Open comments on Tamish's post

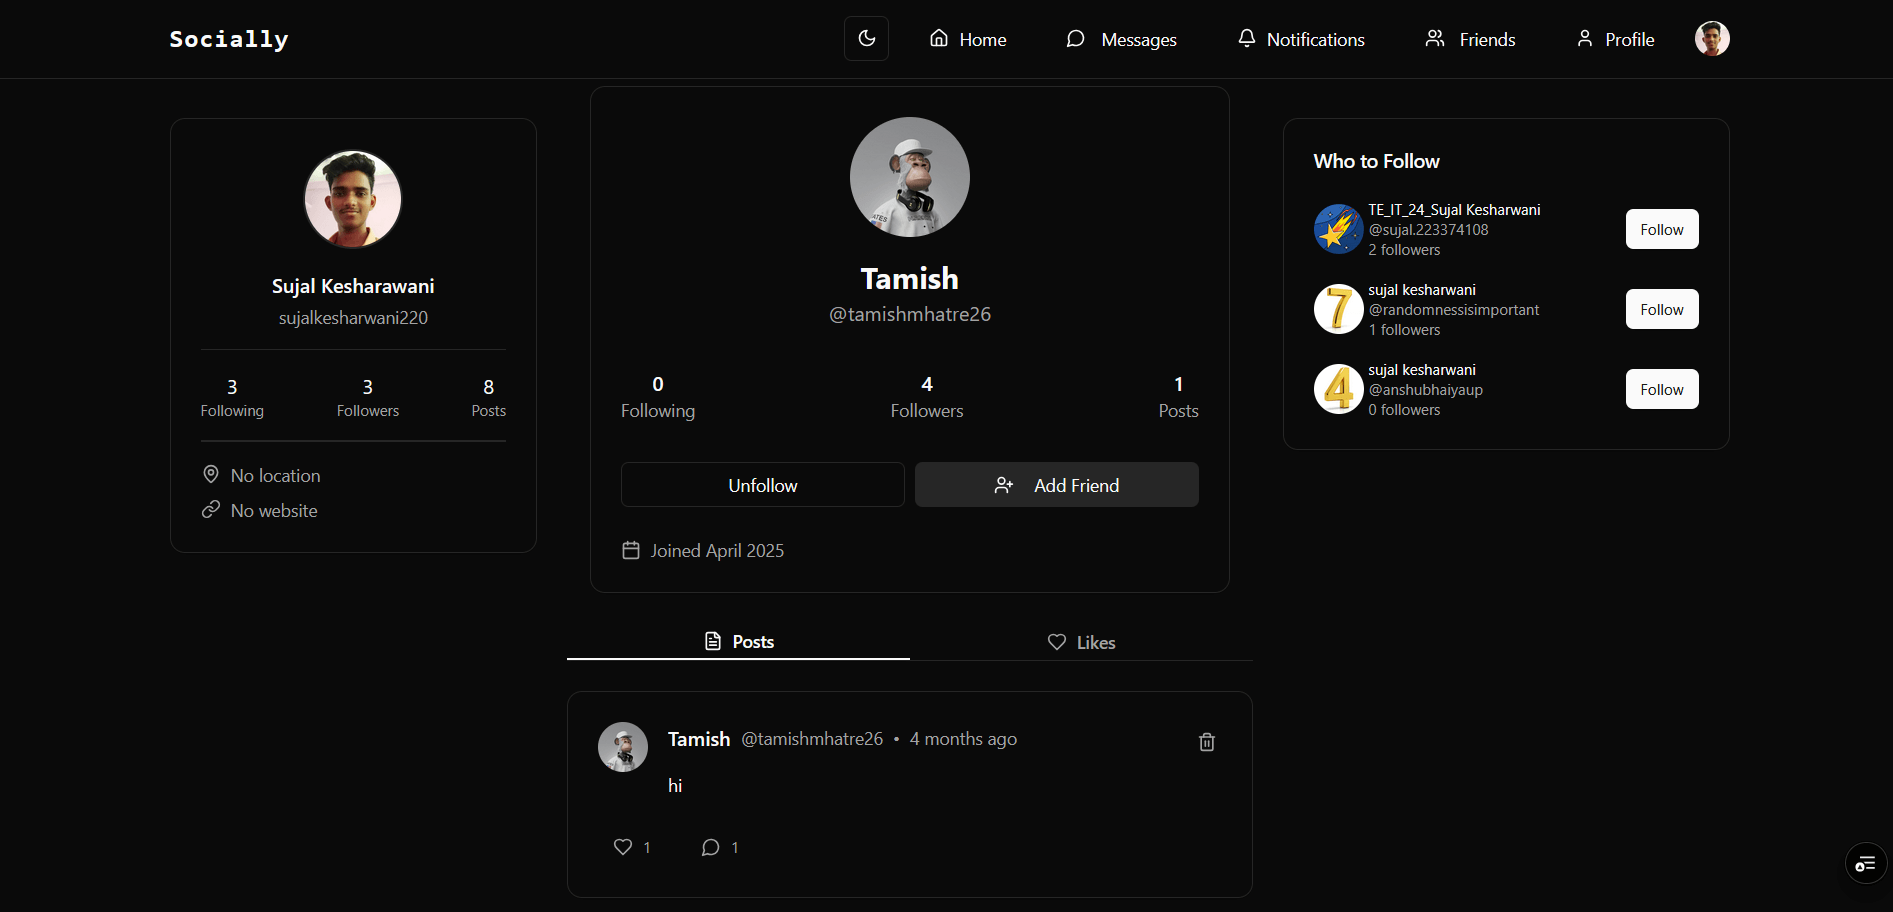[711, 847]
